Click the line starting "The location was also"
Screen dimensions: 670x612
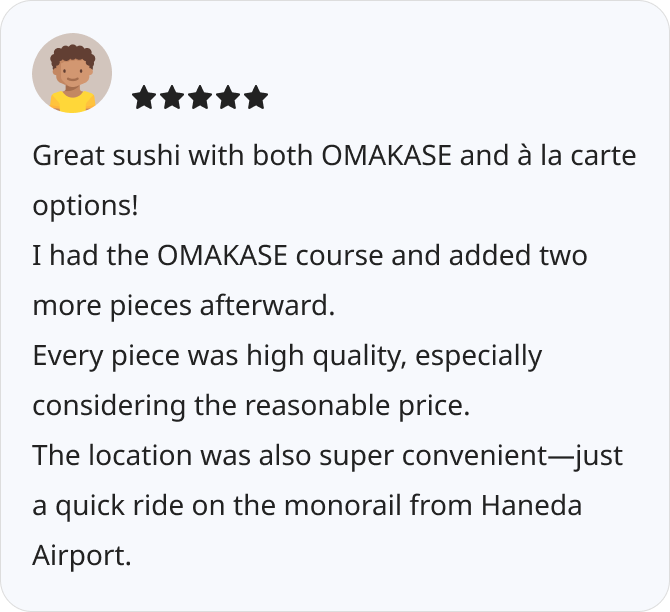(x=327, y=456)
